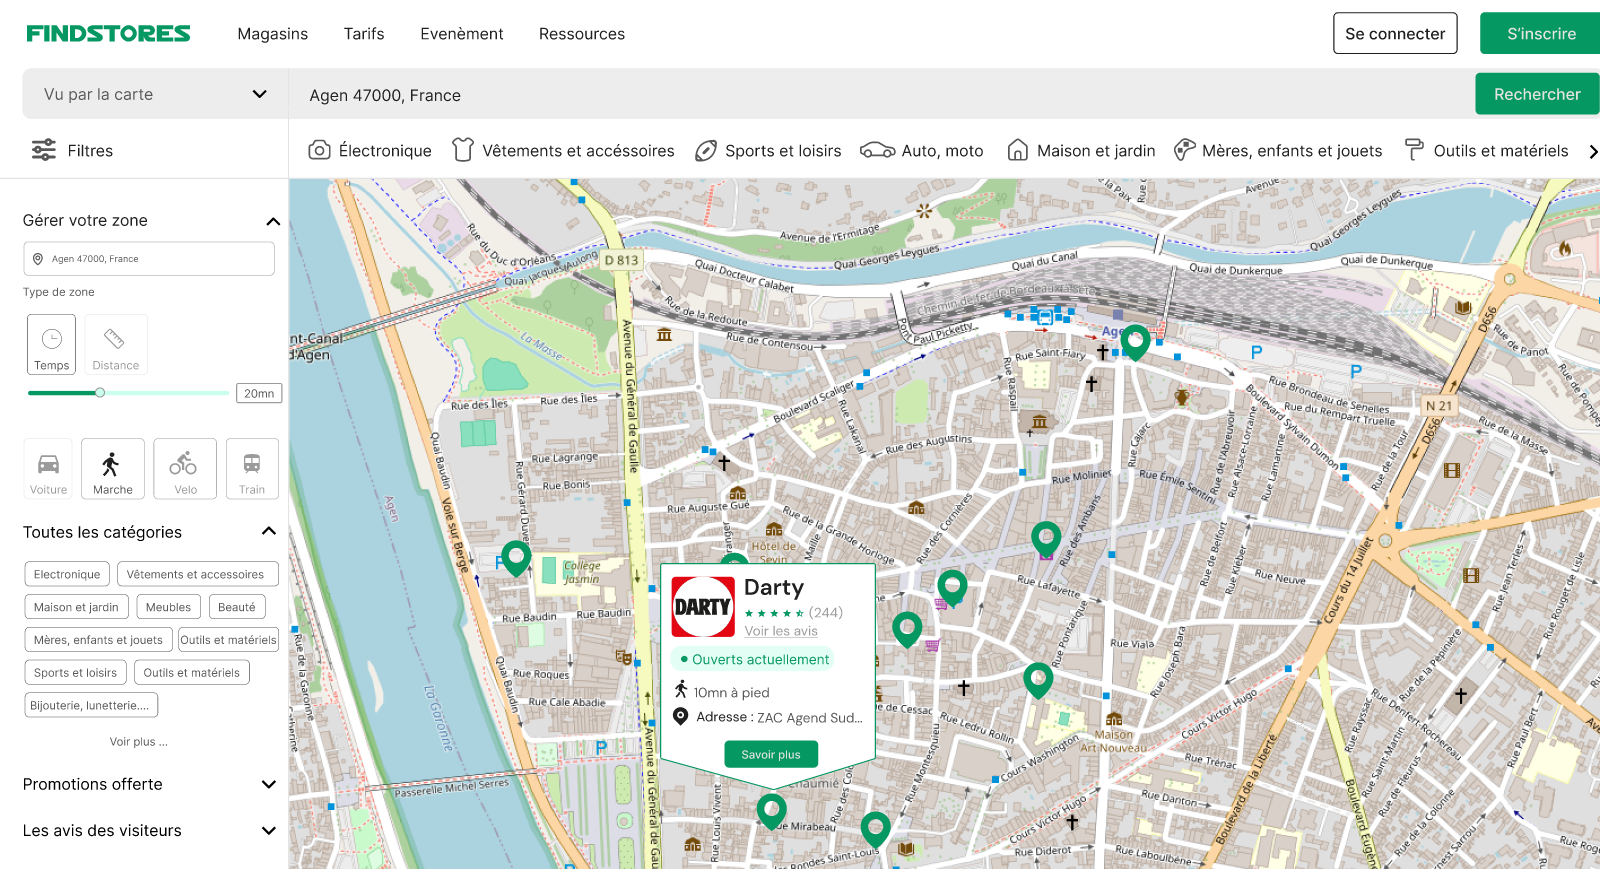Select the Temps zone type

52,344
